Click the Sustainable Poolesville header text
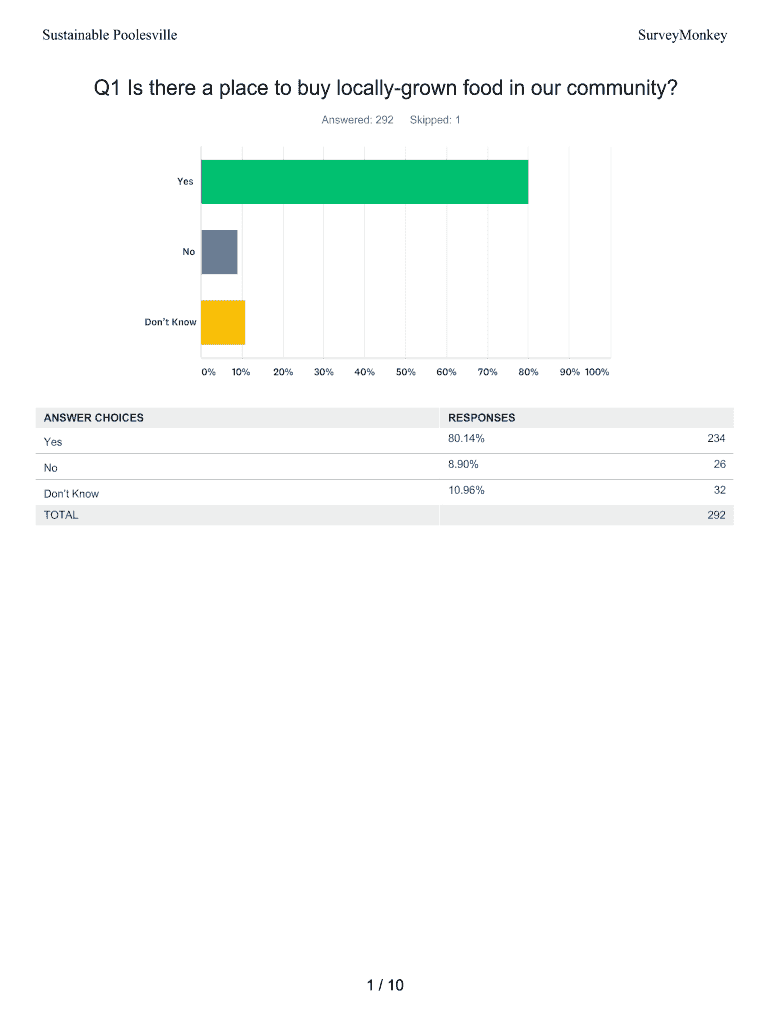Image resolution: width=770 pixels, height=1024 pixels. click(110, 35)
